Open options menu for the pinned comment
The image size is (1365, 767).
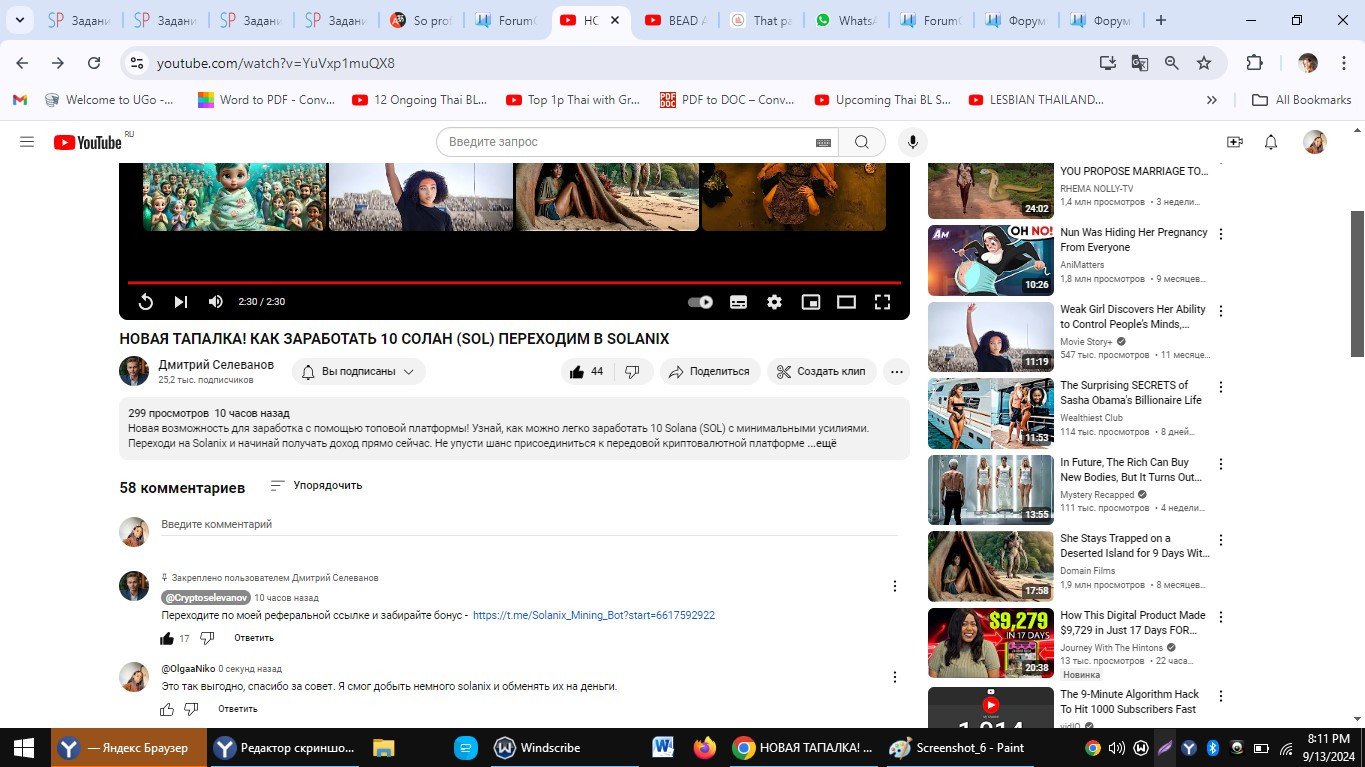pyautogui.click(x=895, y=586)
